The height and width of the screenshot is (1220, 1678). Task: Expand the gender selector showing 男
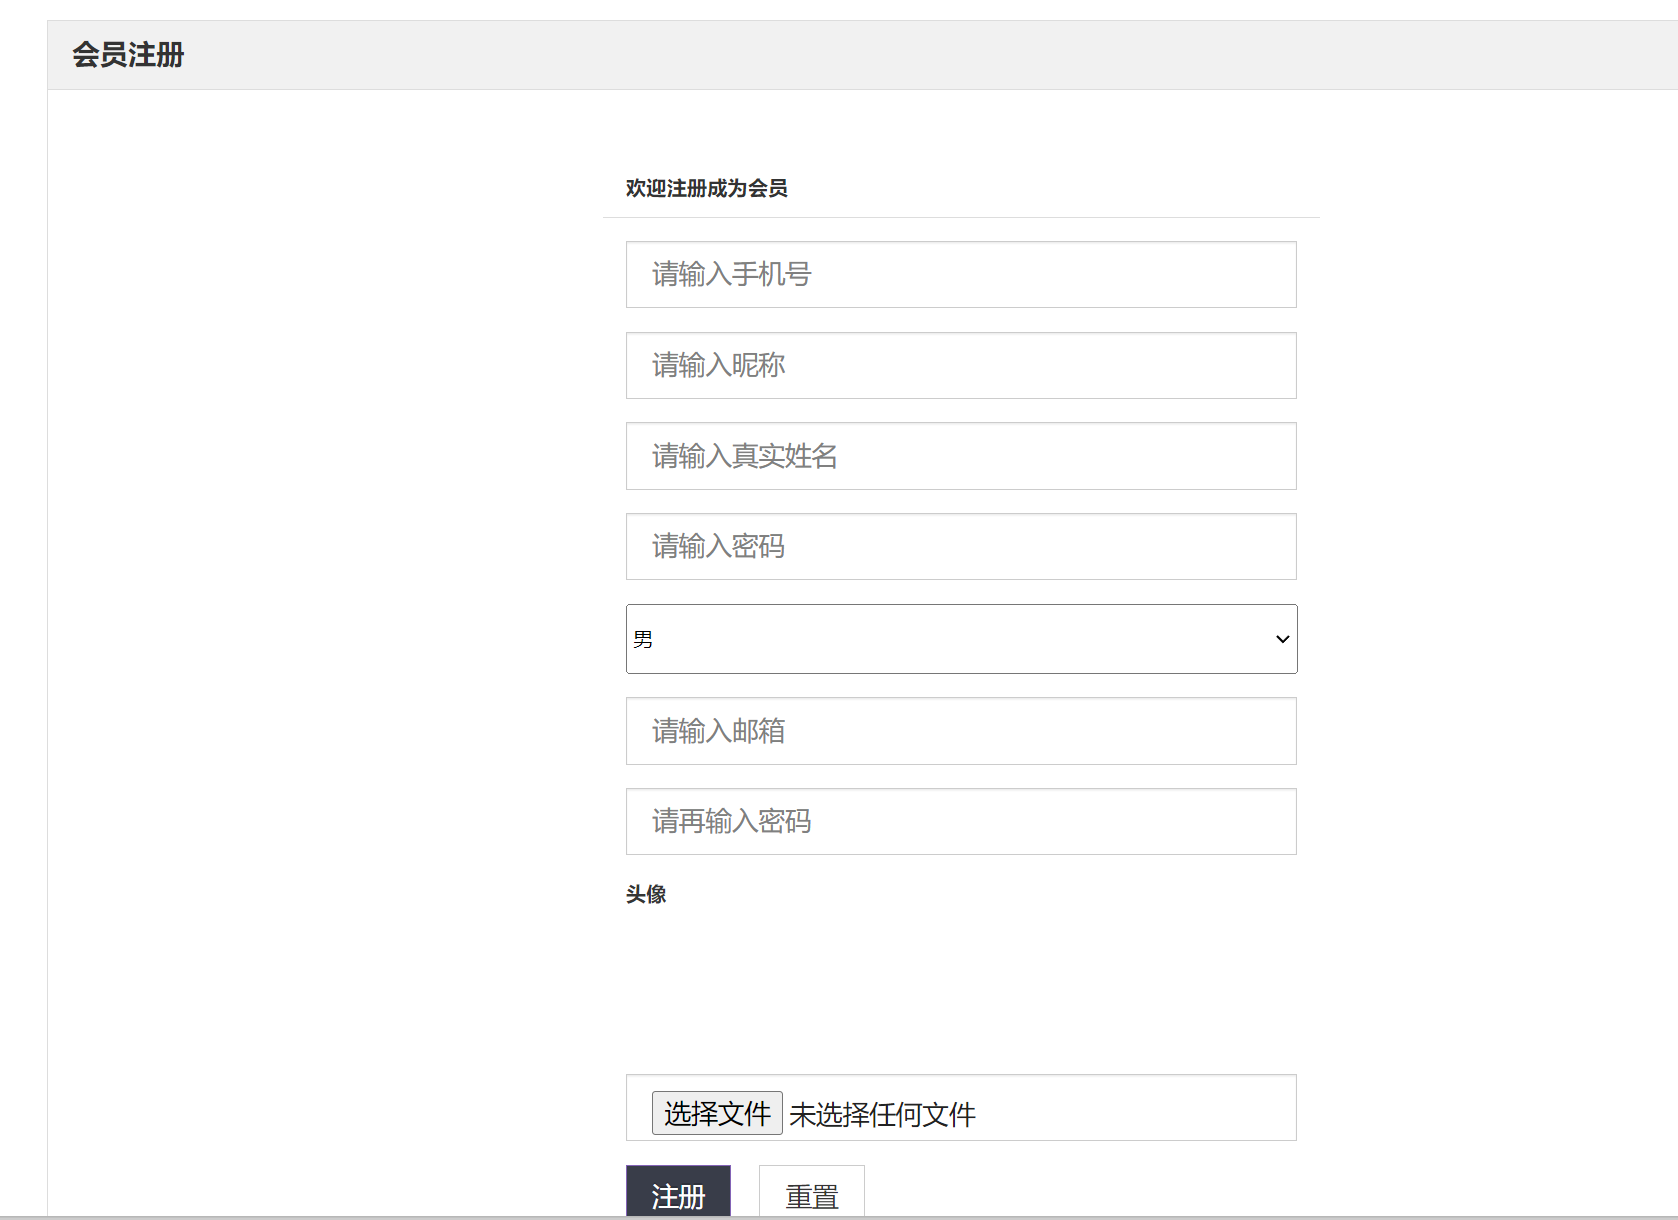click(x=960, y=639)
